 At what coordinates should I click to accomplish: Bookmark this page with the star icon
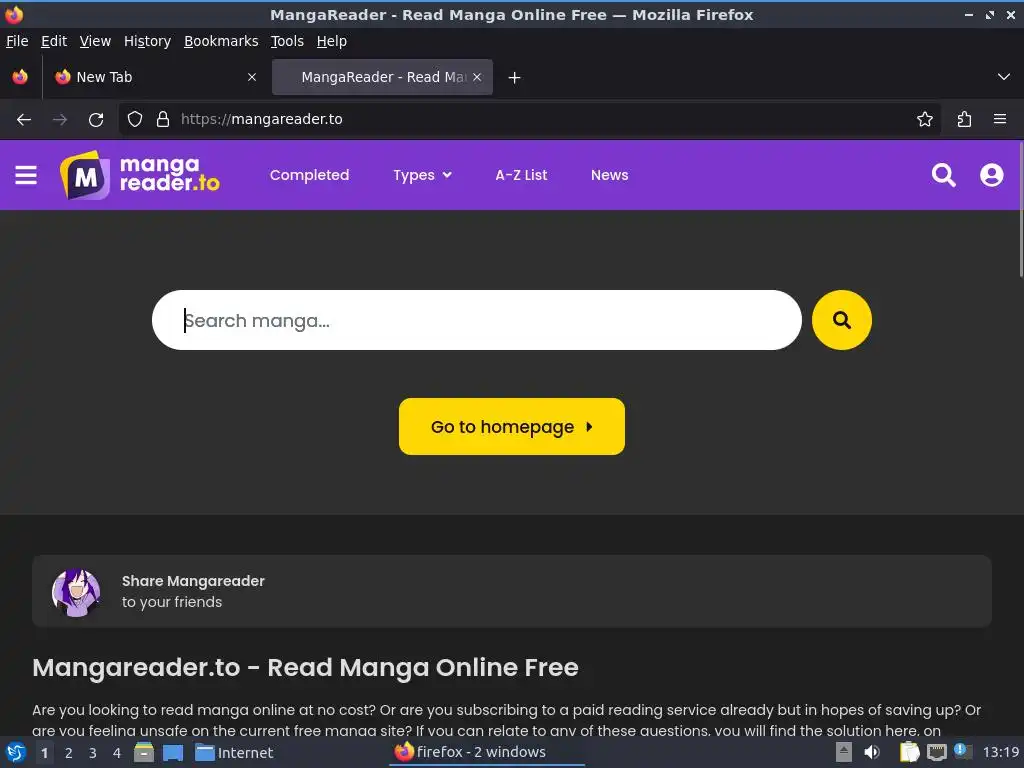click(925, 120)
